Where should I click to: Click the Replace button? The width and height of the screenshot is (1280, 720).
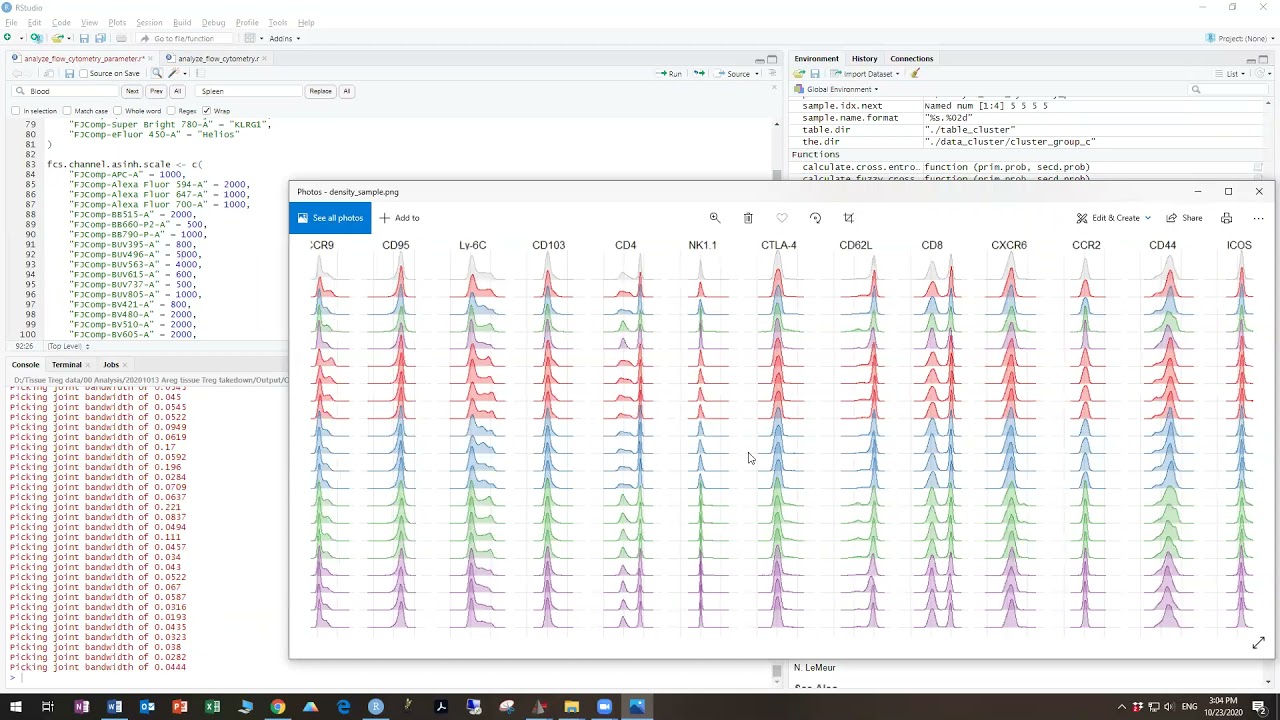[320, 91]
